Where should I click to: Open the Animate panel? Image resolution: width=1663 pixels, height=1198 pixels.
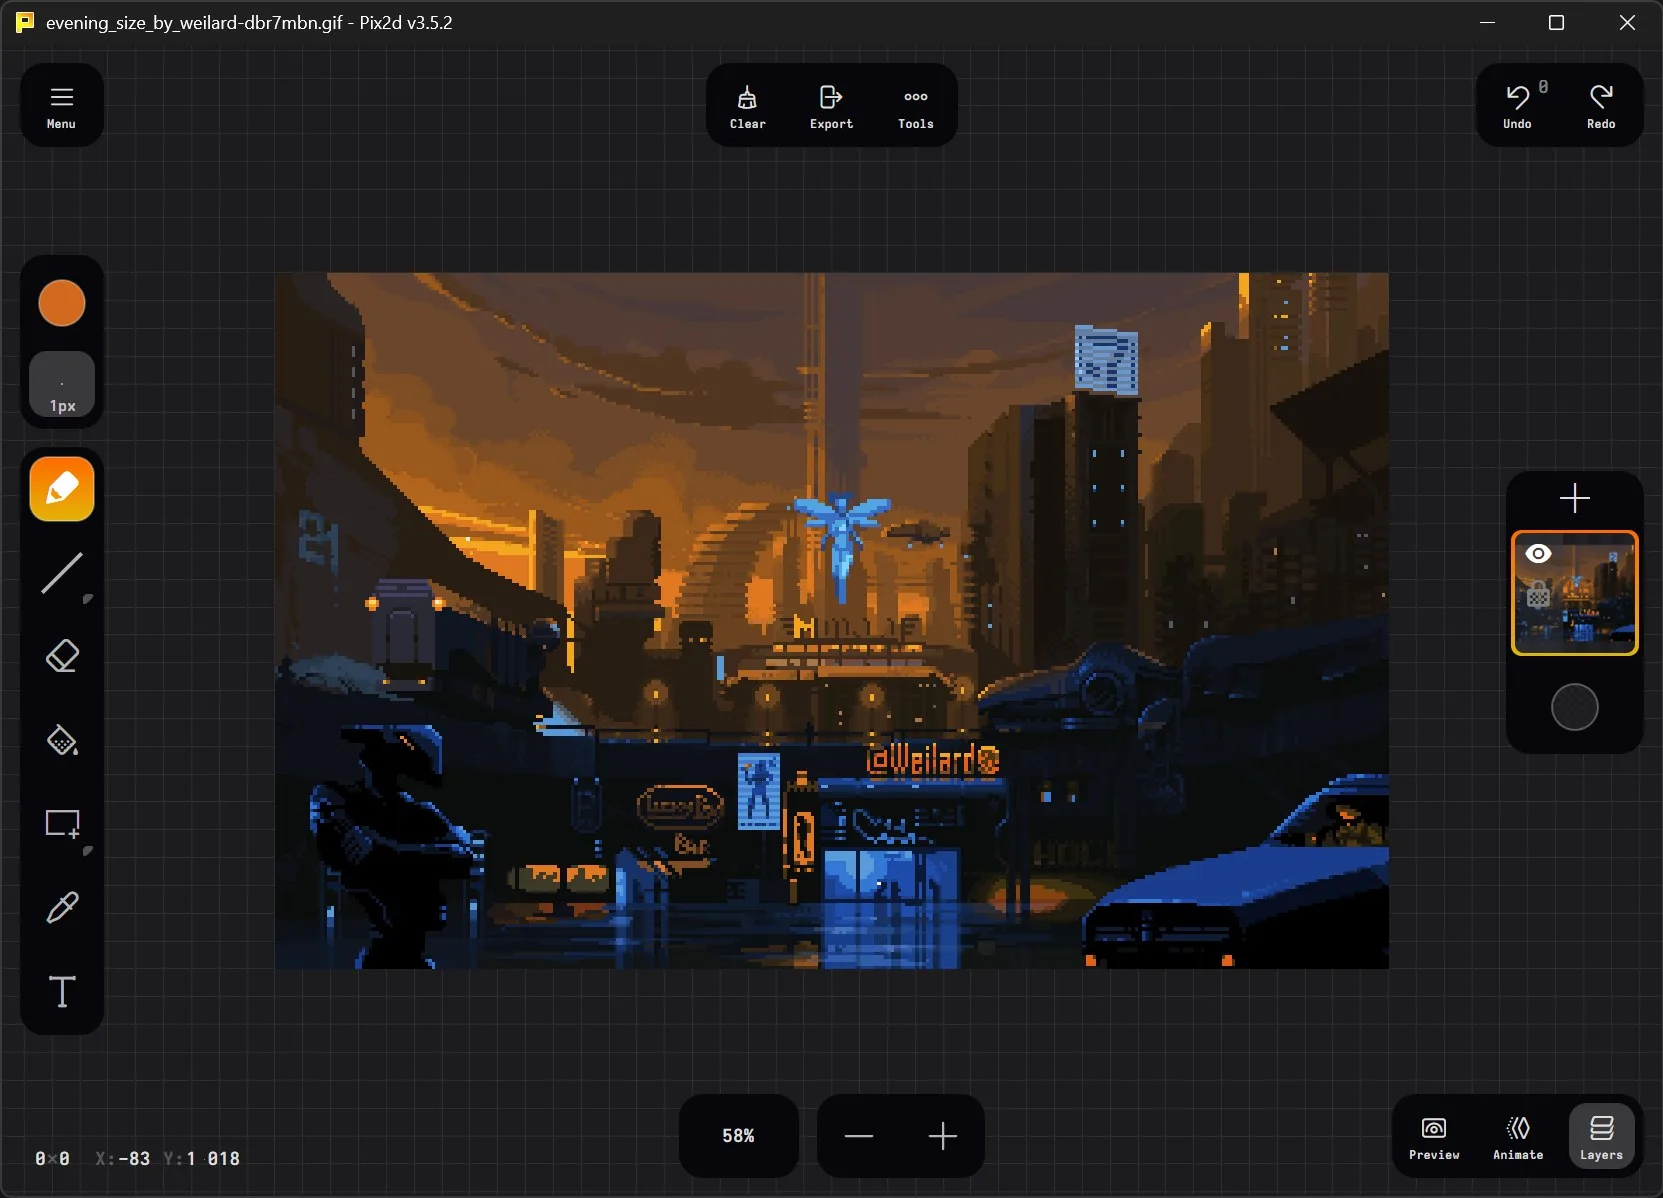coord(1518,1137)
